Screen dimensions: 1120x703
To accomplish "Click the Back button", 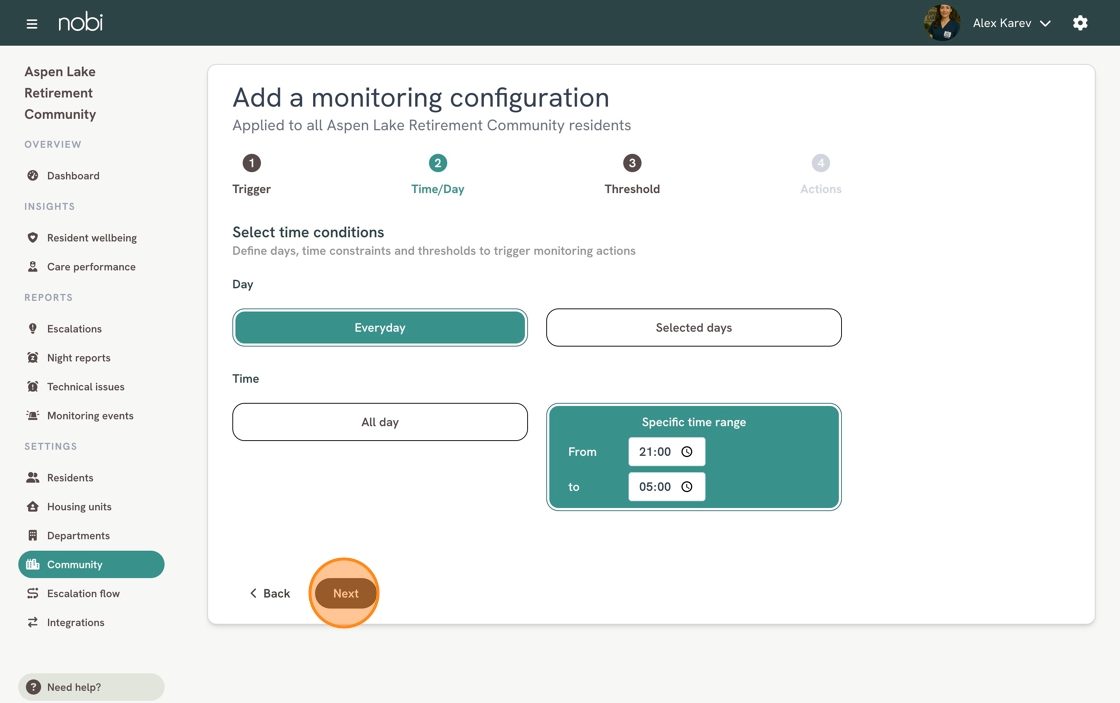I will point(269,594).
